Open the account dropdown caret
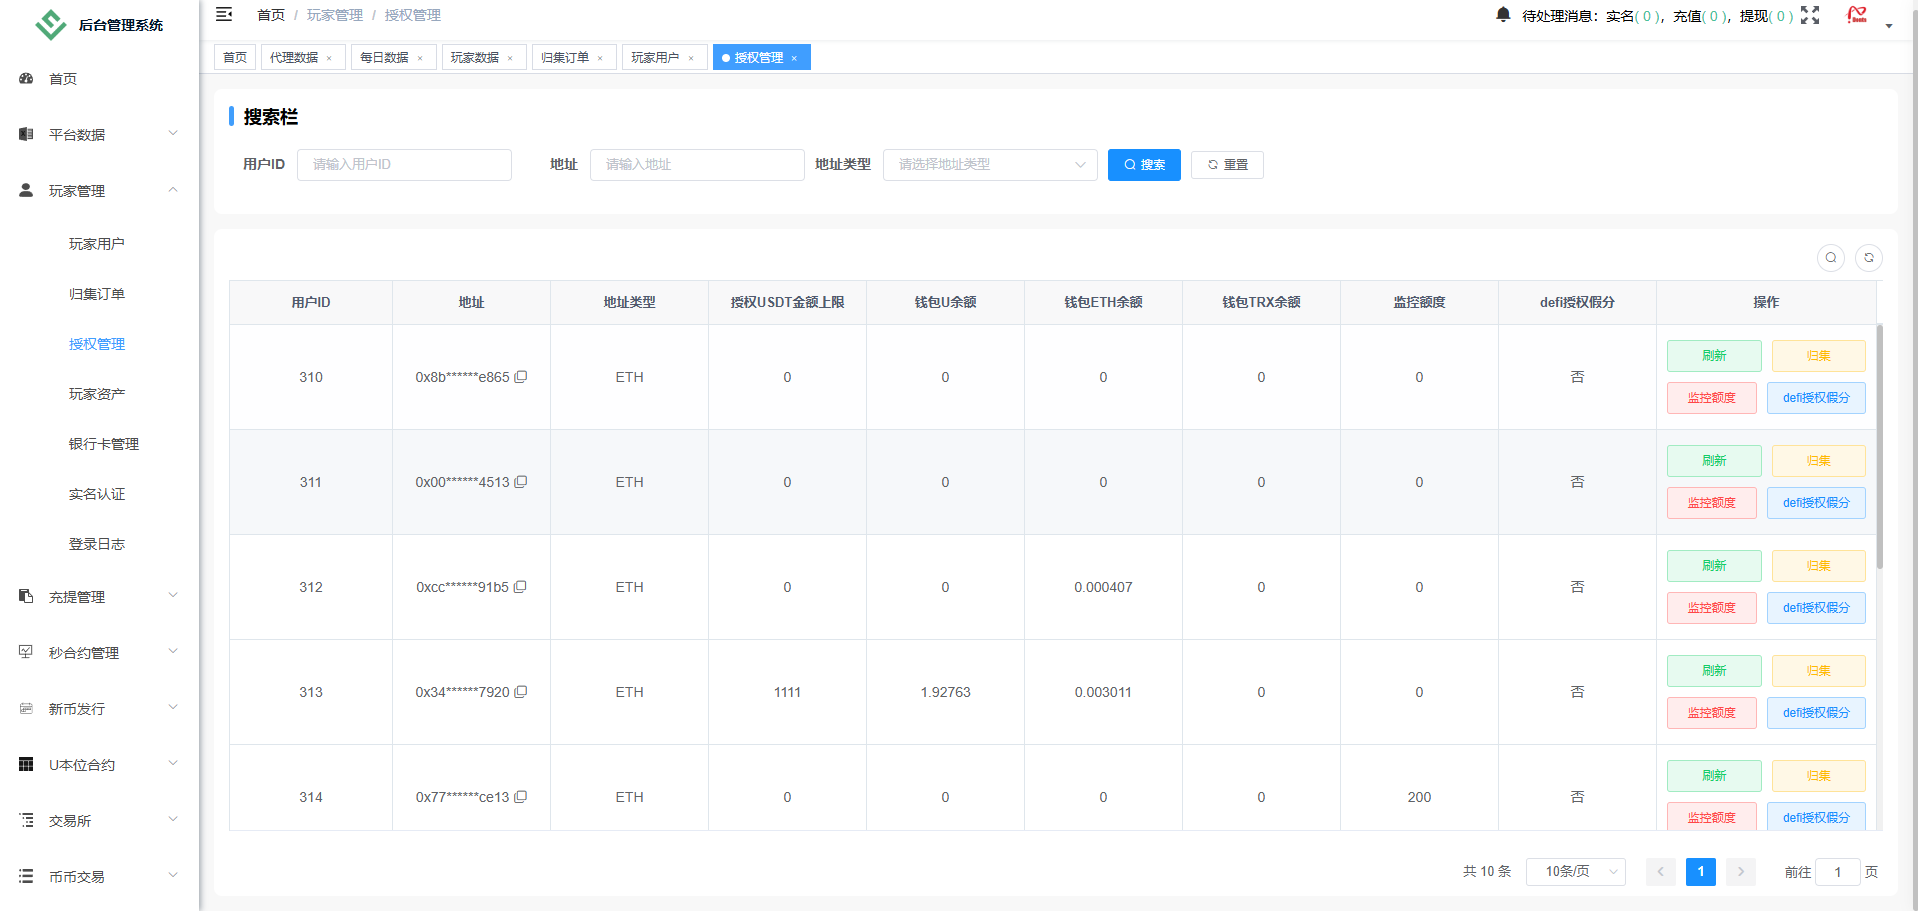The image size is (1918, 911). (1889, 26)
